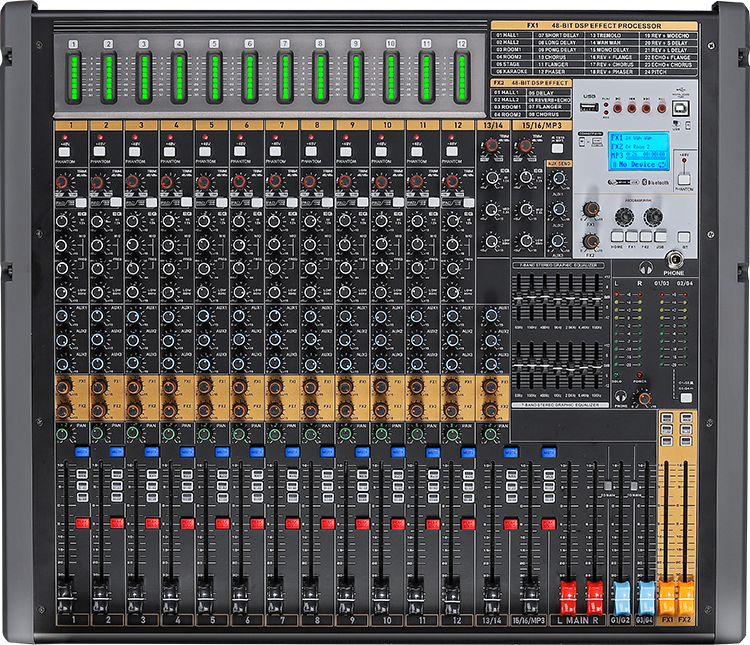Mute channel 1 with blue mute button

(x=81, y=453)
